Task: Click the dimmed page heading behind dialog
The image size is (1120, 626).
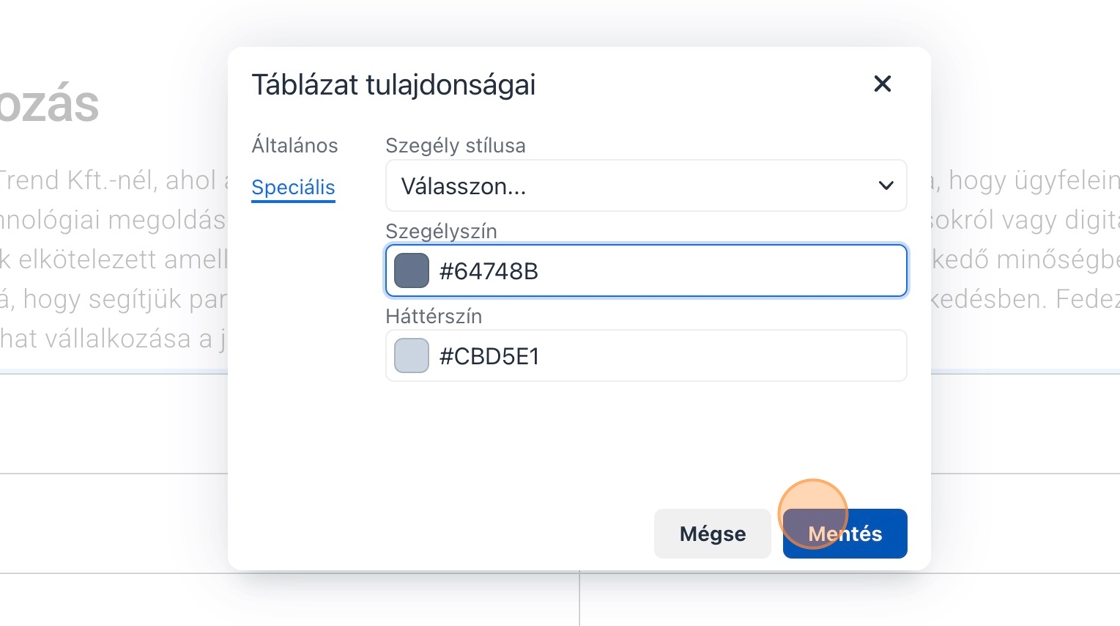Action: click(x=50, y=104)
